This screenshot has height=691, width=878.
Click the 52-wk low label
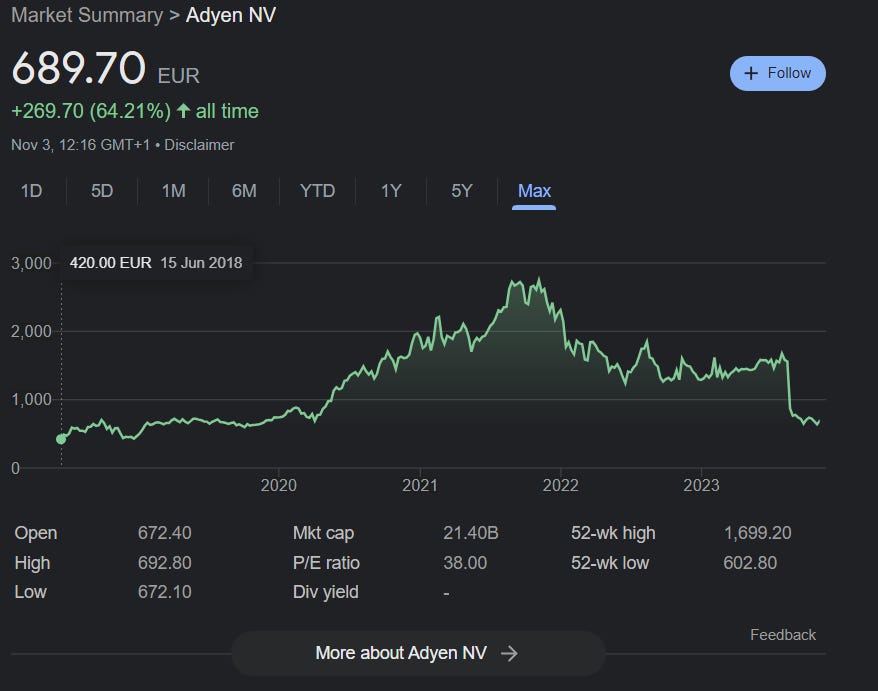(610, 563)
